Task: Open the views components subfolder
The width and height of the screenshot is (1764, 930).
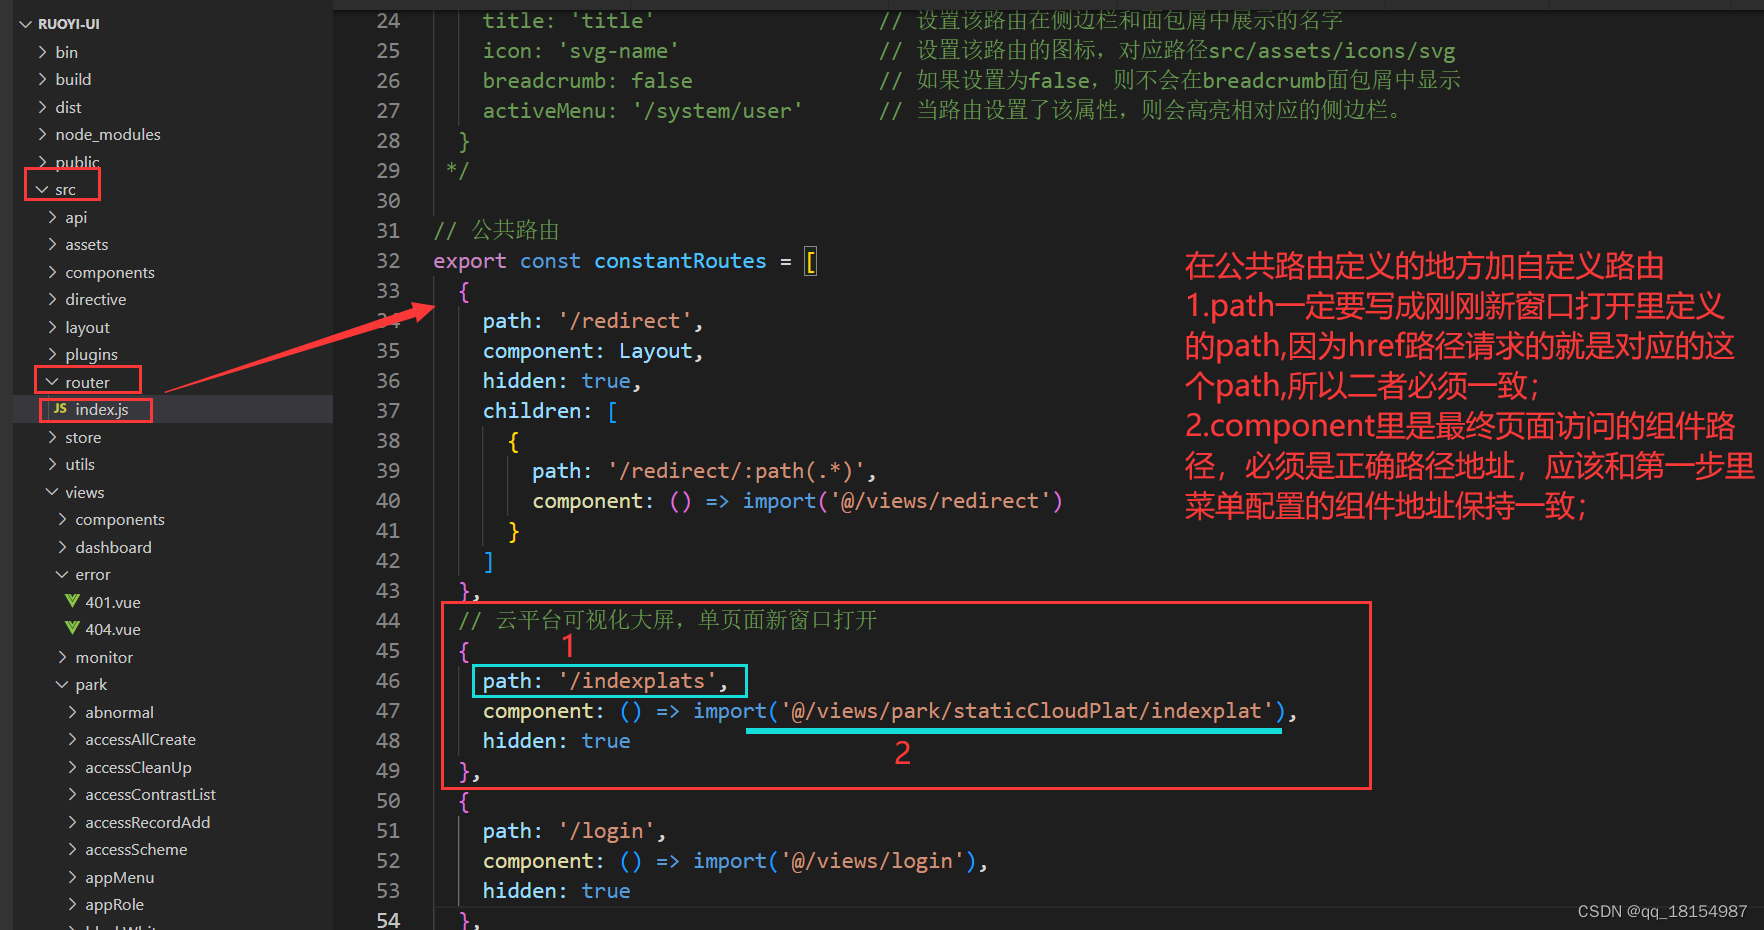Action: pos(120,519)
